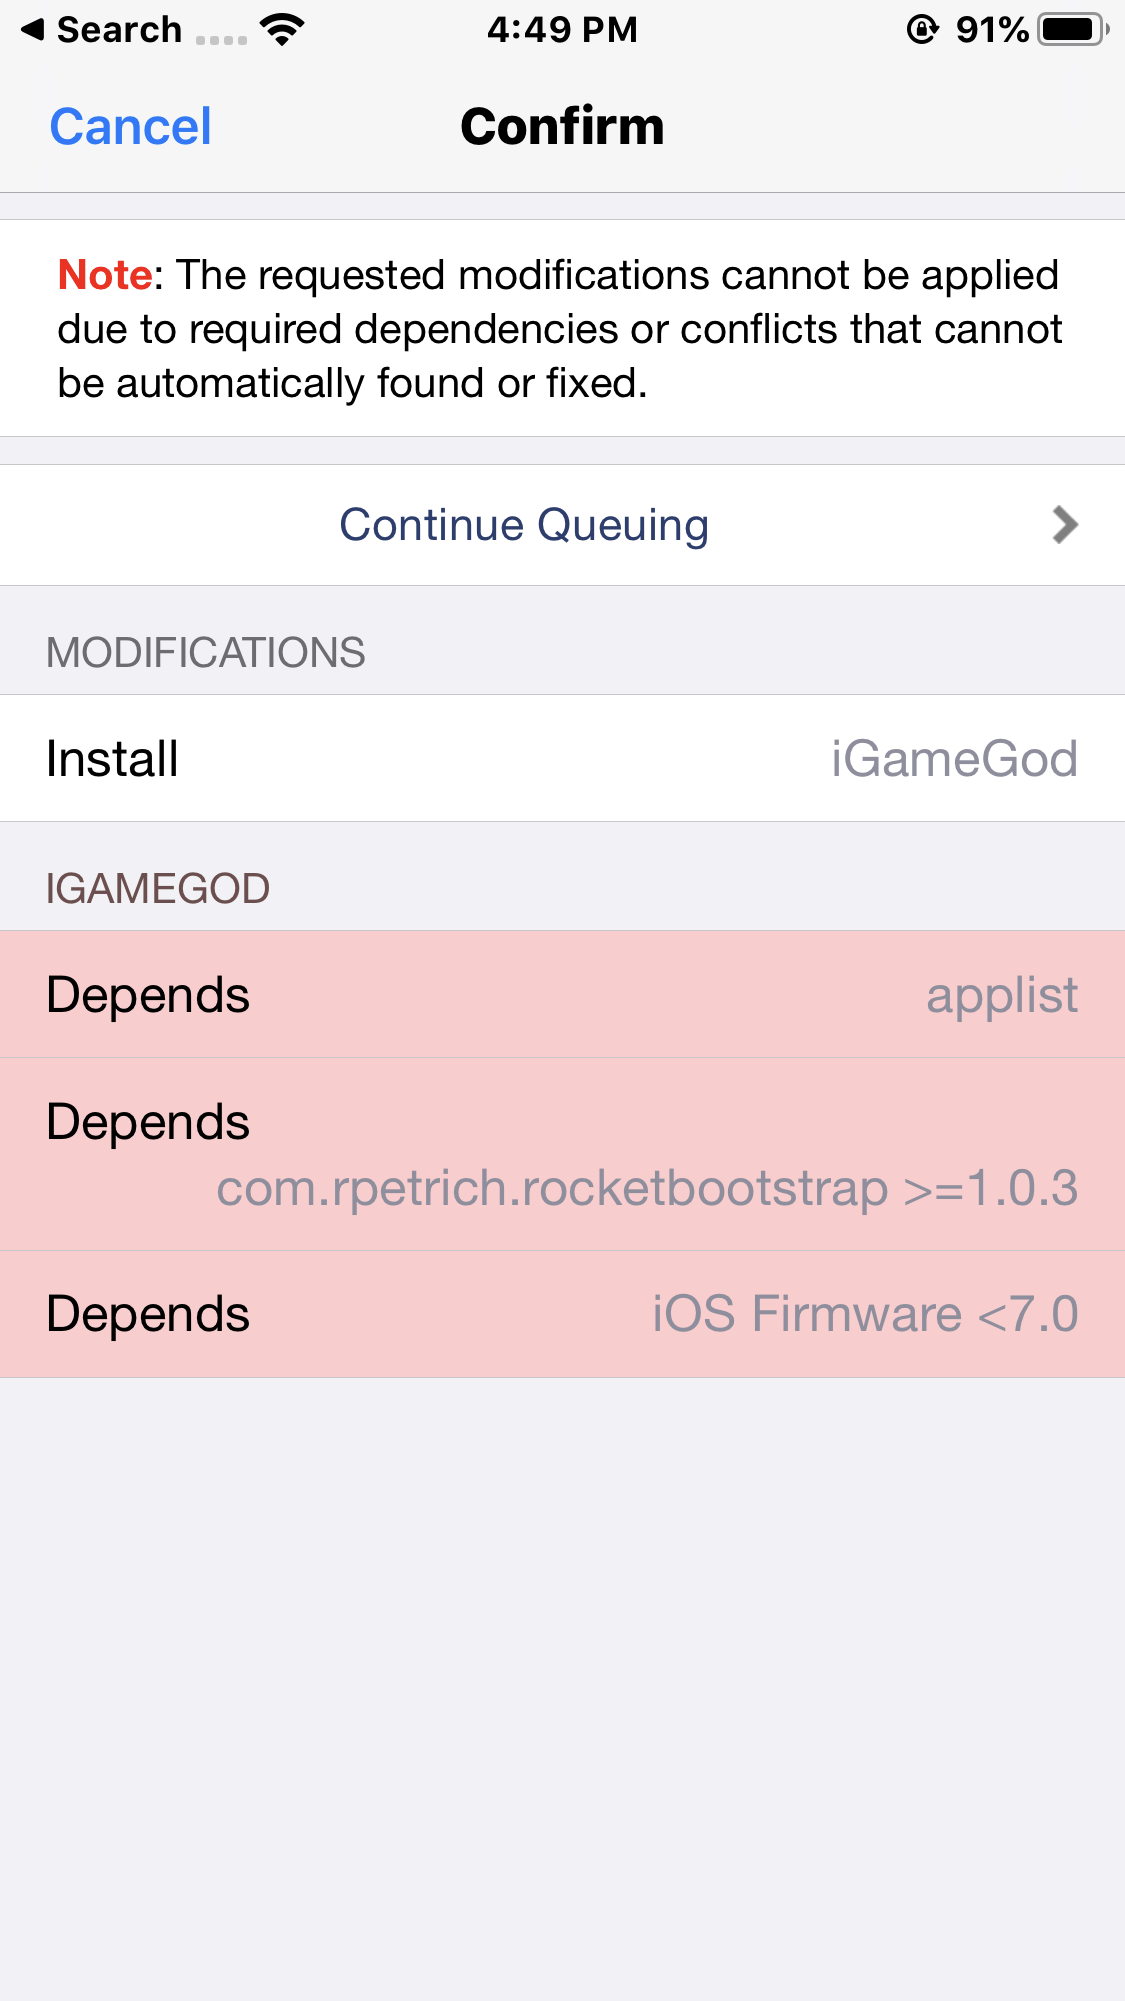Tap the Wi-Fi status icon
Viewport: 1125px width, 2001px height.
tap(282, 30)
